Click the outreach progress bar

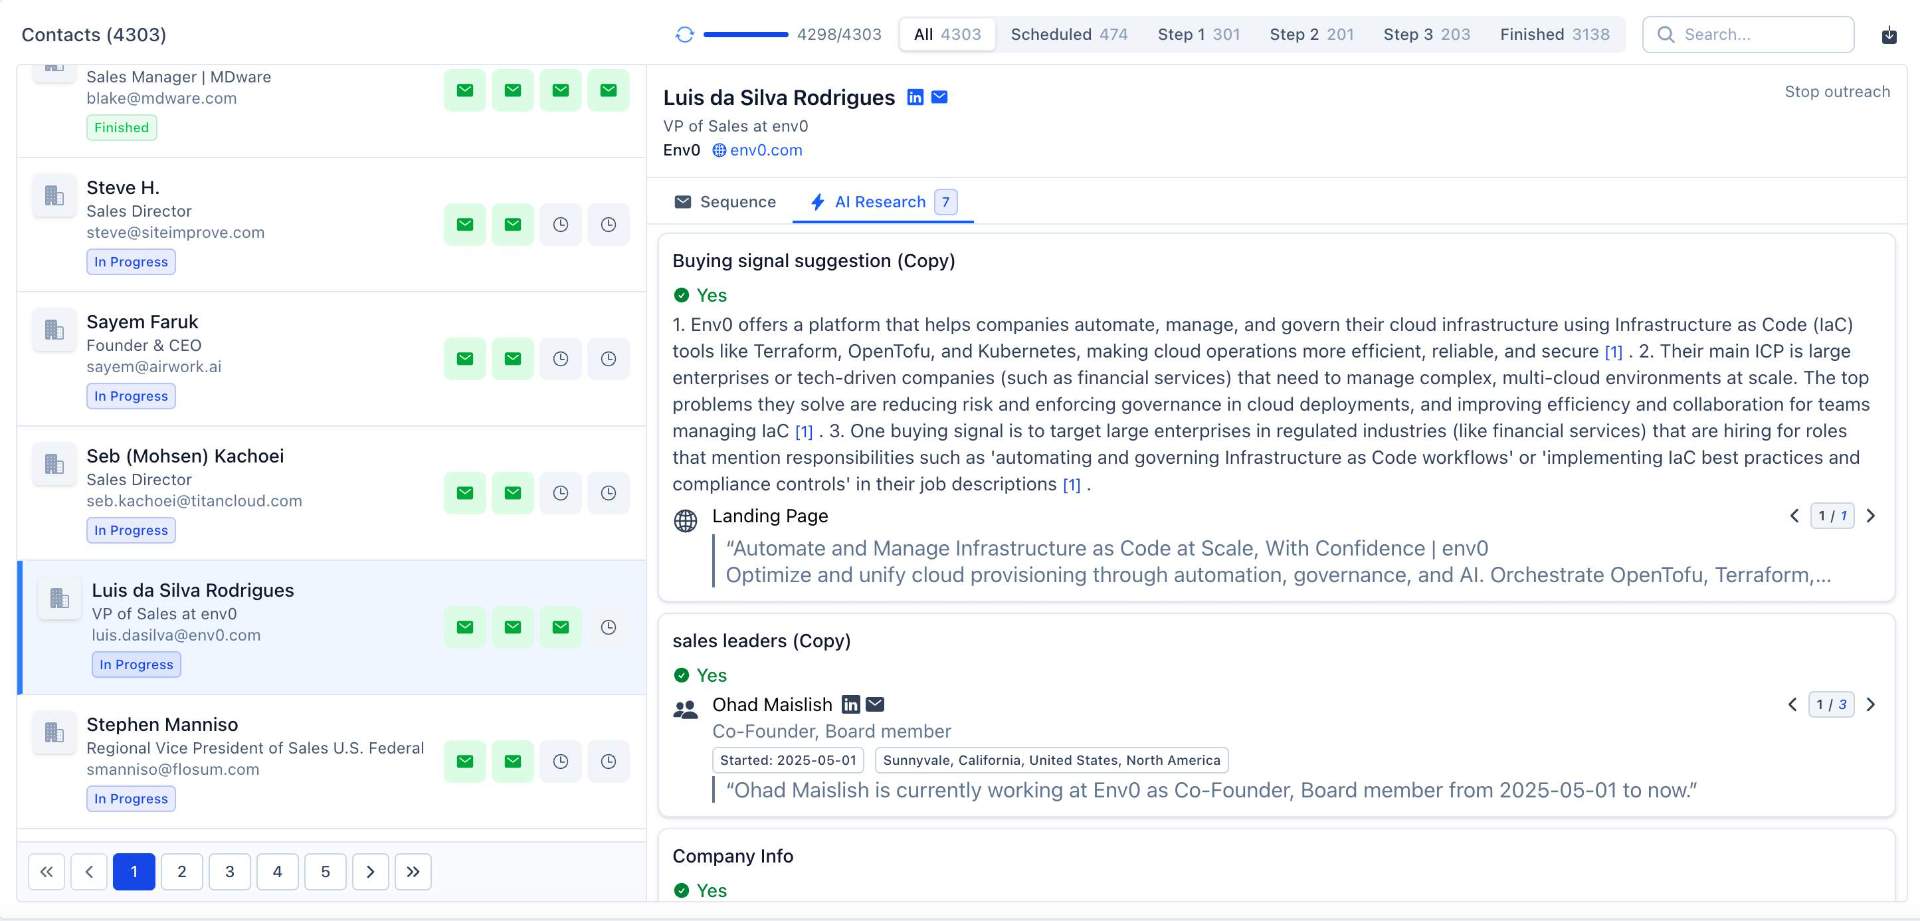(x=746, y=34)
